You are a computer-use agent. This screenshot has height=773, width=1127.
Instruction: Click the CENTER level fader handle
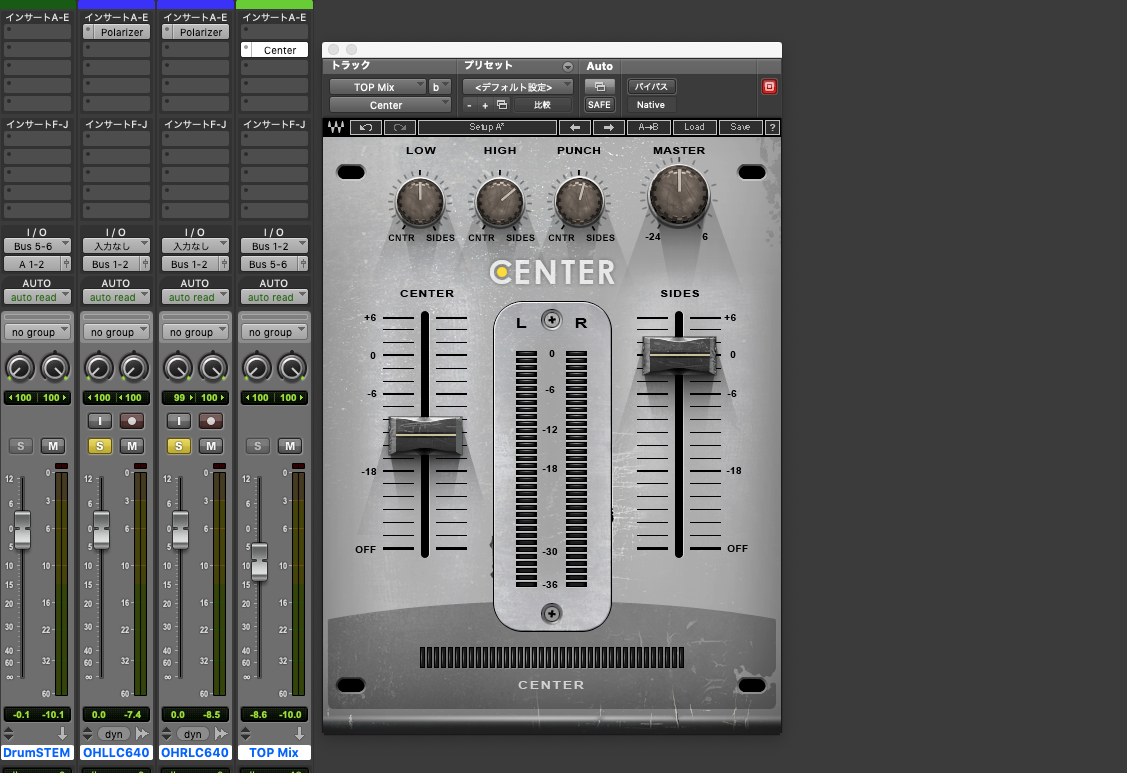point(426,435)
